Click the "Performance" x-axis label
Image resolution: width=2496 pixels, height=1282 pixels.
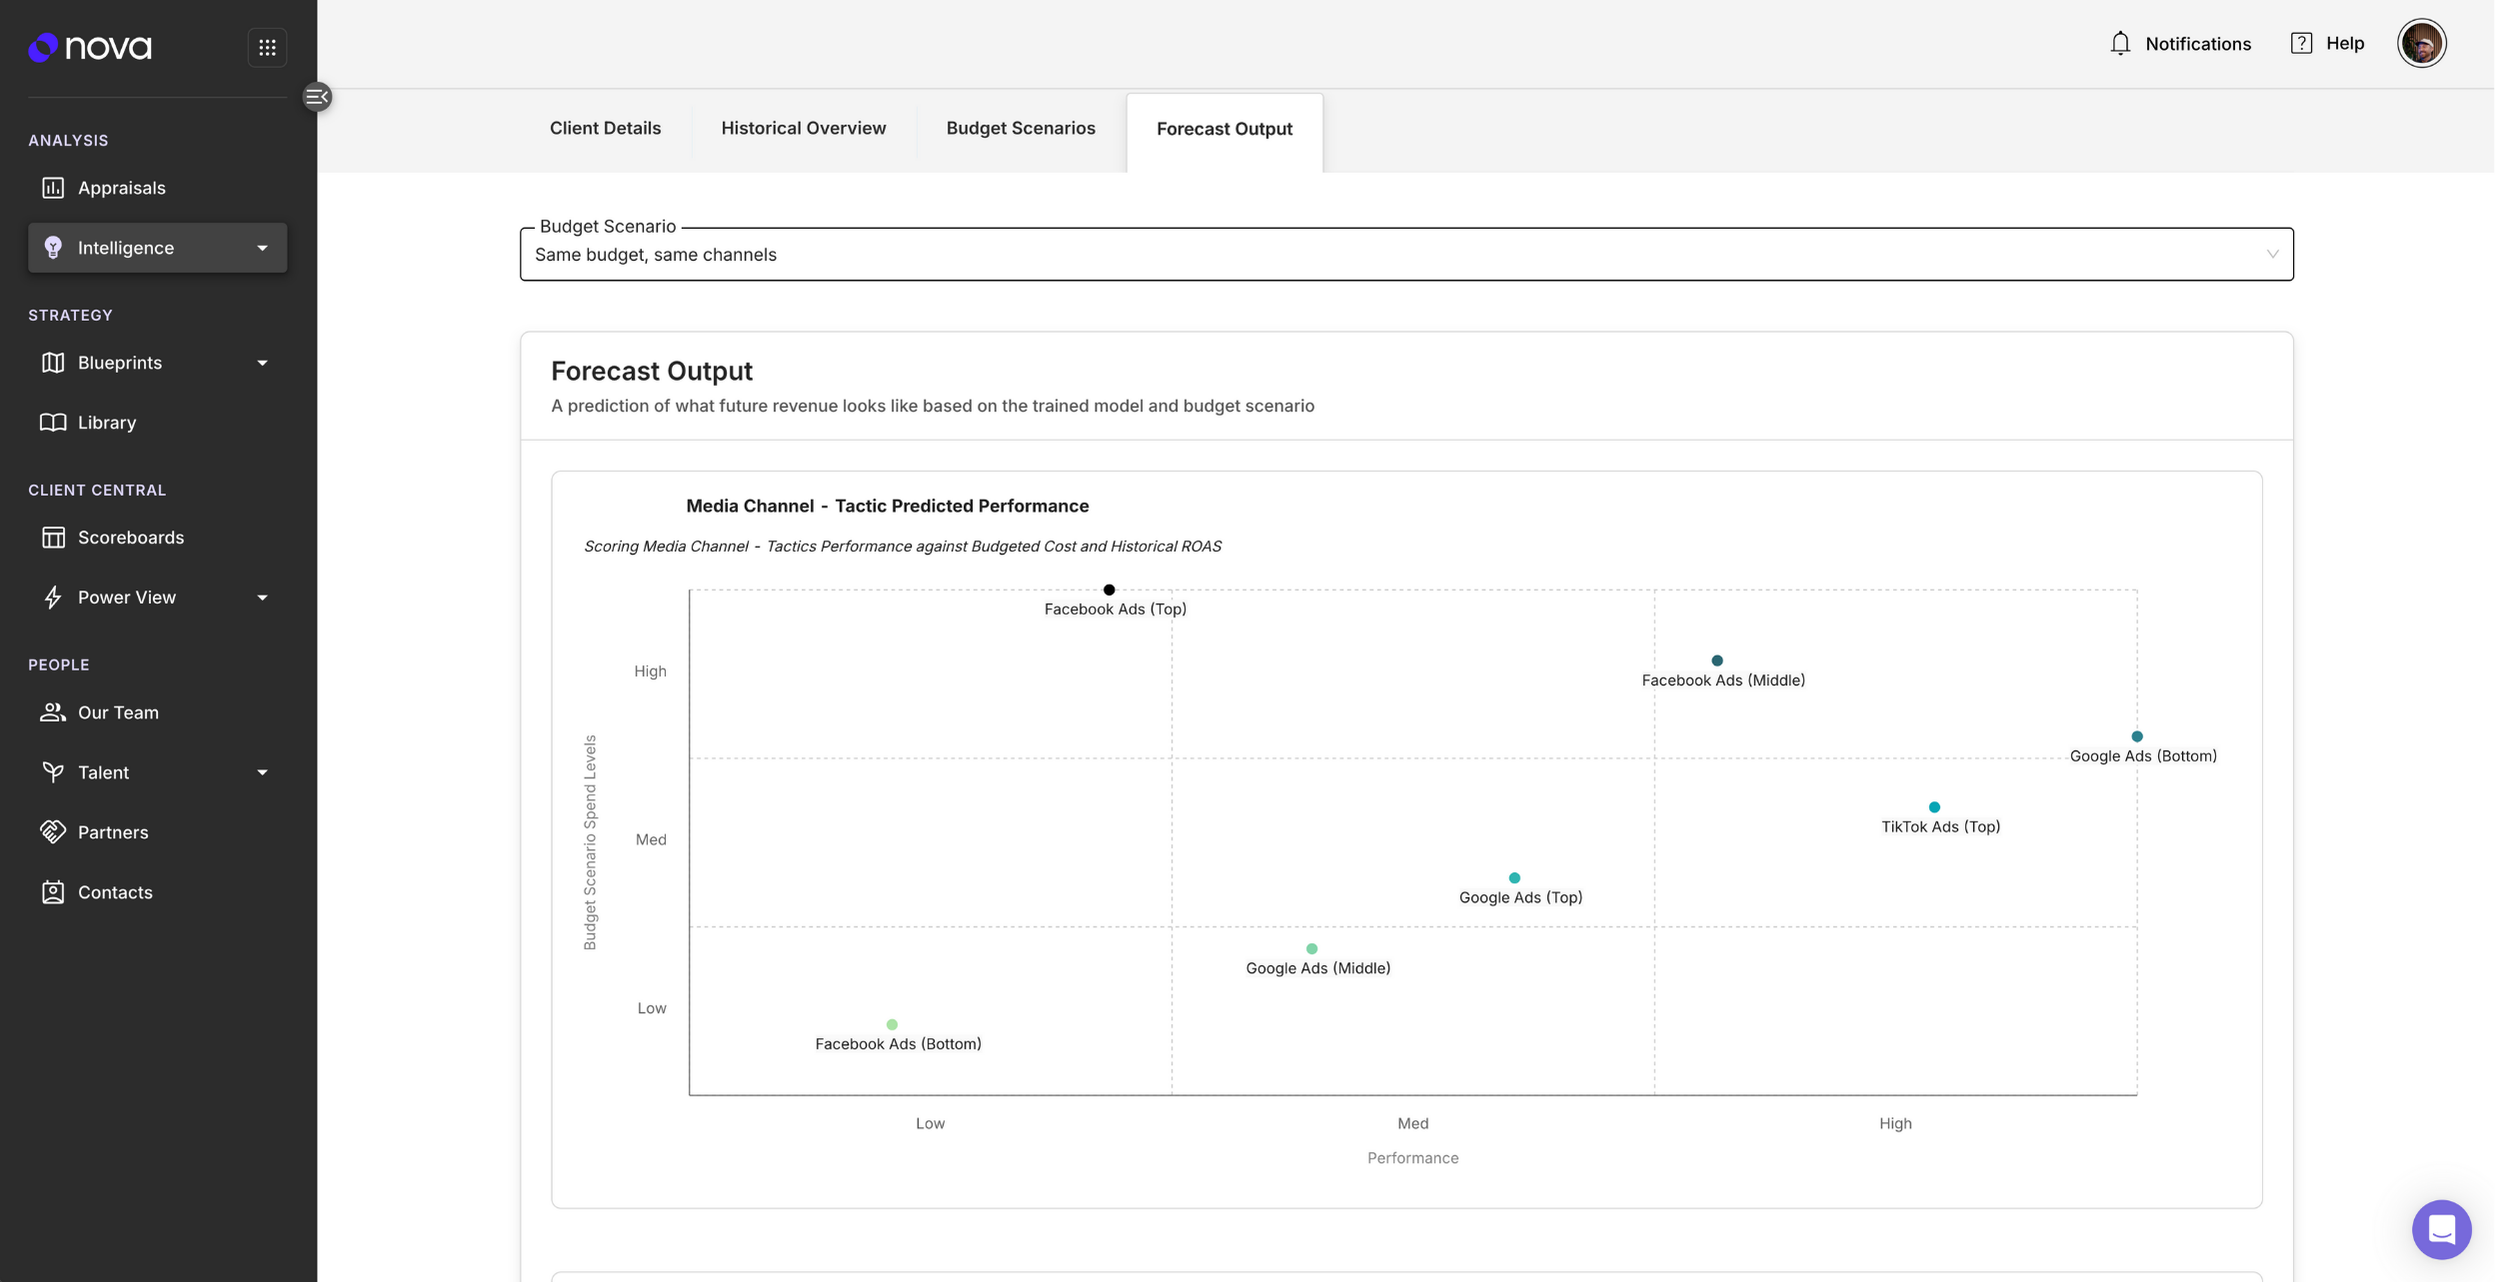click(1412, 1158)
